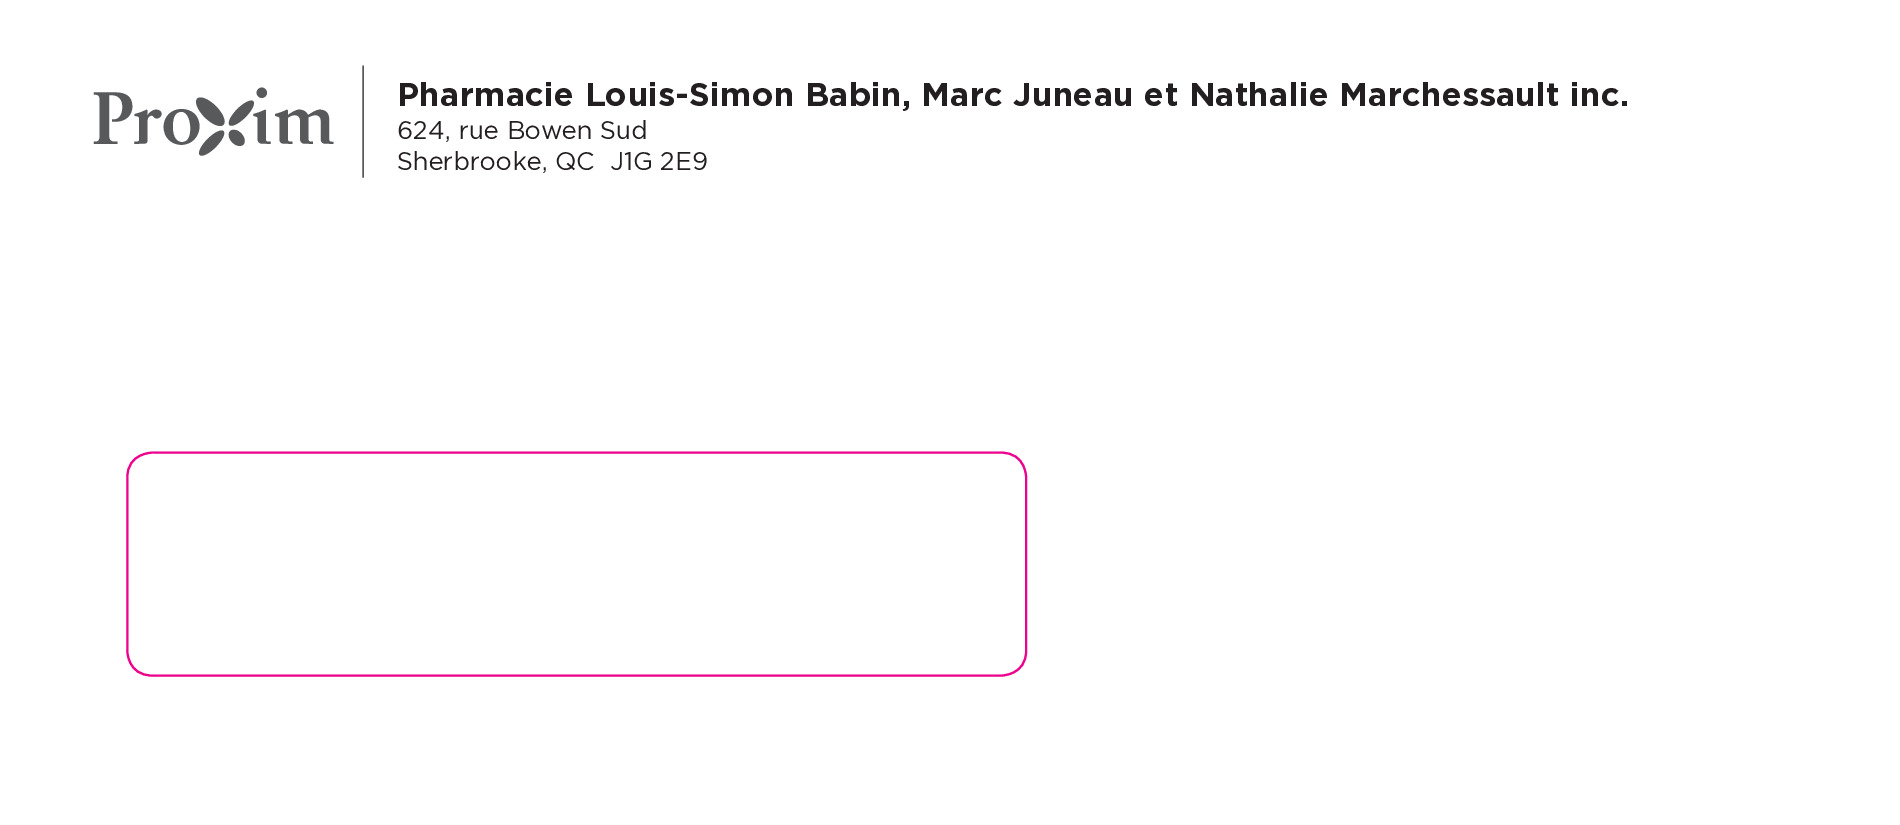Click the butterfly-shaped x in the logo
Image resolution: width=1900 pixels, height=825 pixels.
point(220,123)
